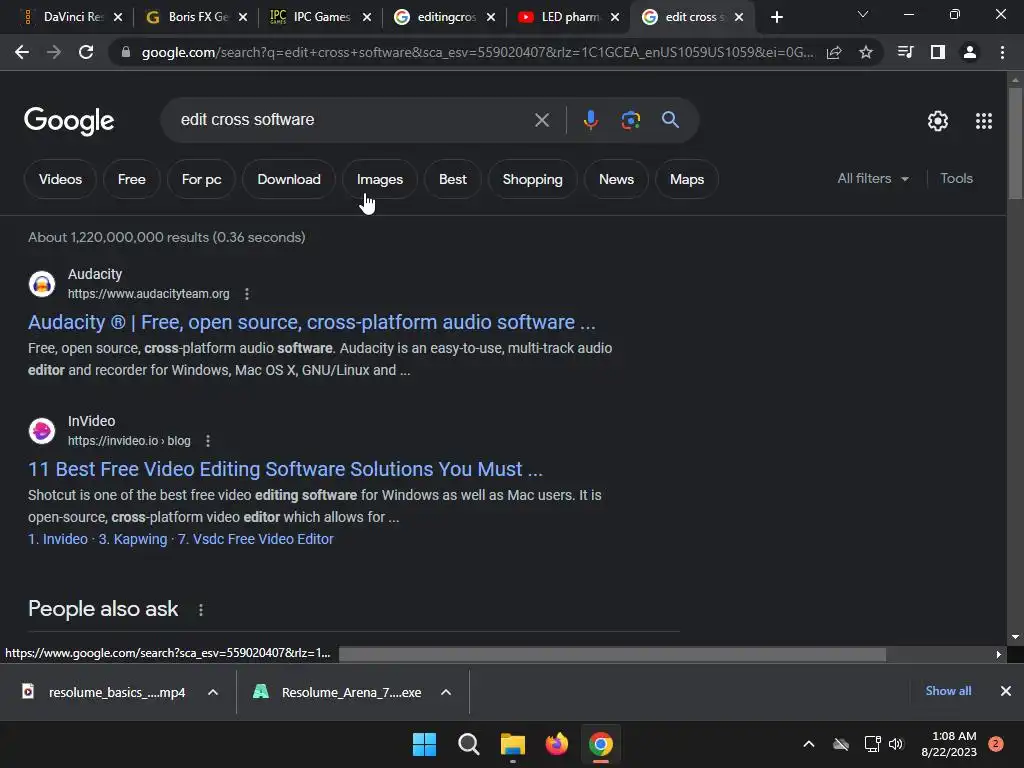1024x768 pixels.
Task: Click the Audacity site favicon
Action: click(42, 284)
